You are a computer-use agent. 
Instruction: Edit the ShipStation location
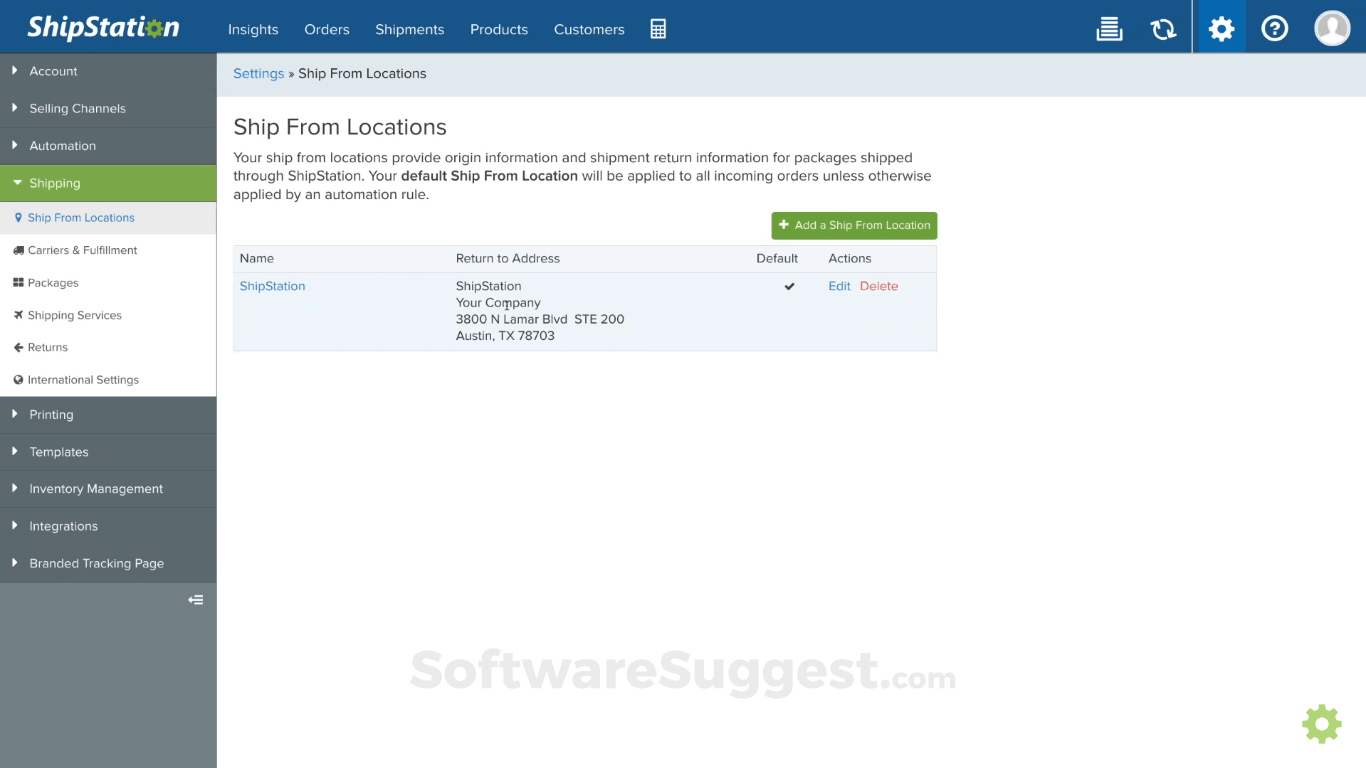click(839, 286)
